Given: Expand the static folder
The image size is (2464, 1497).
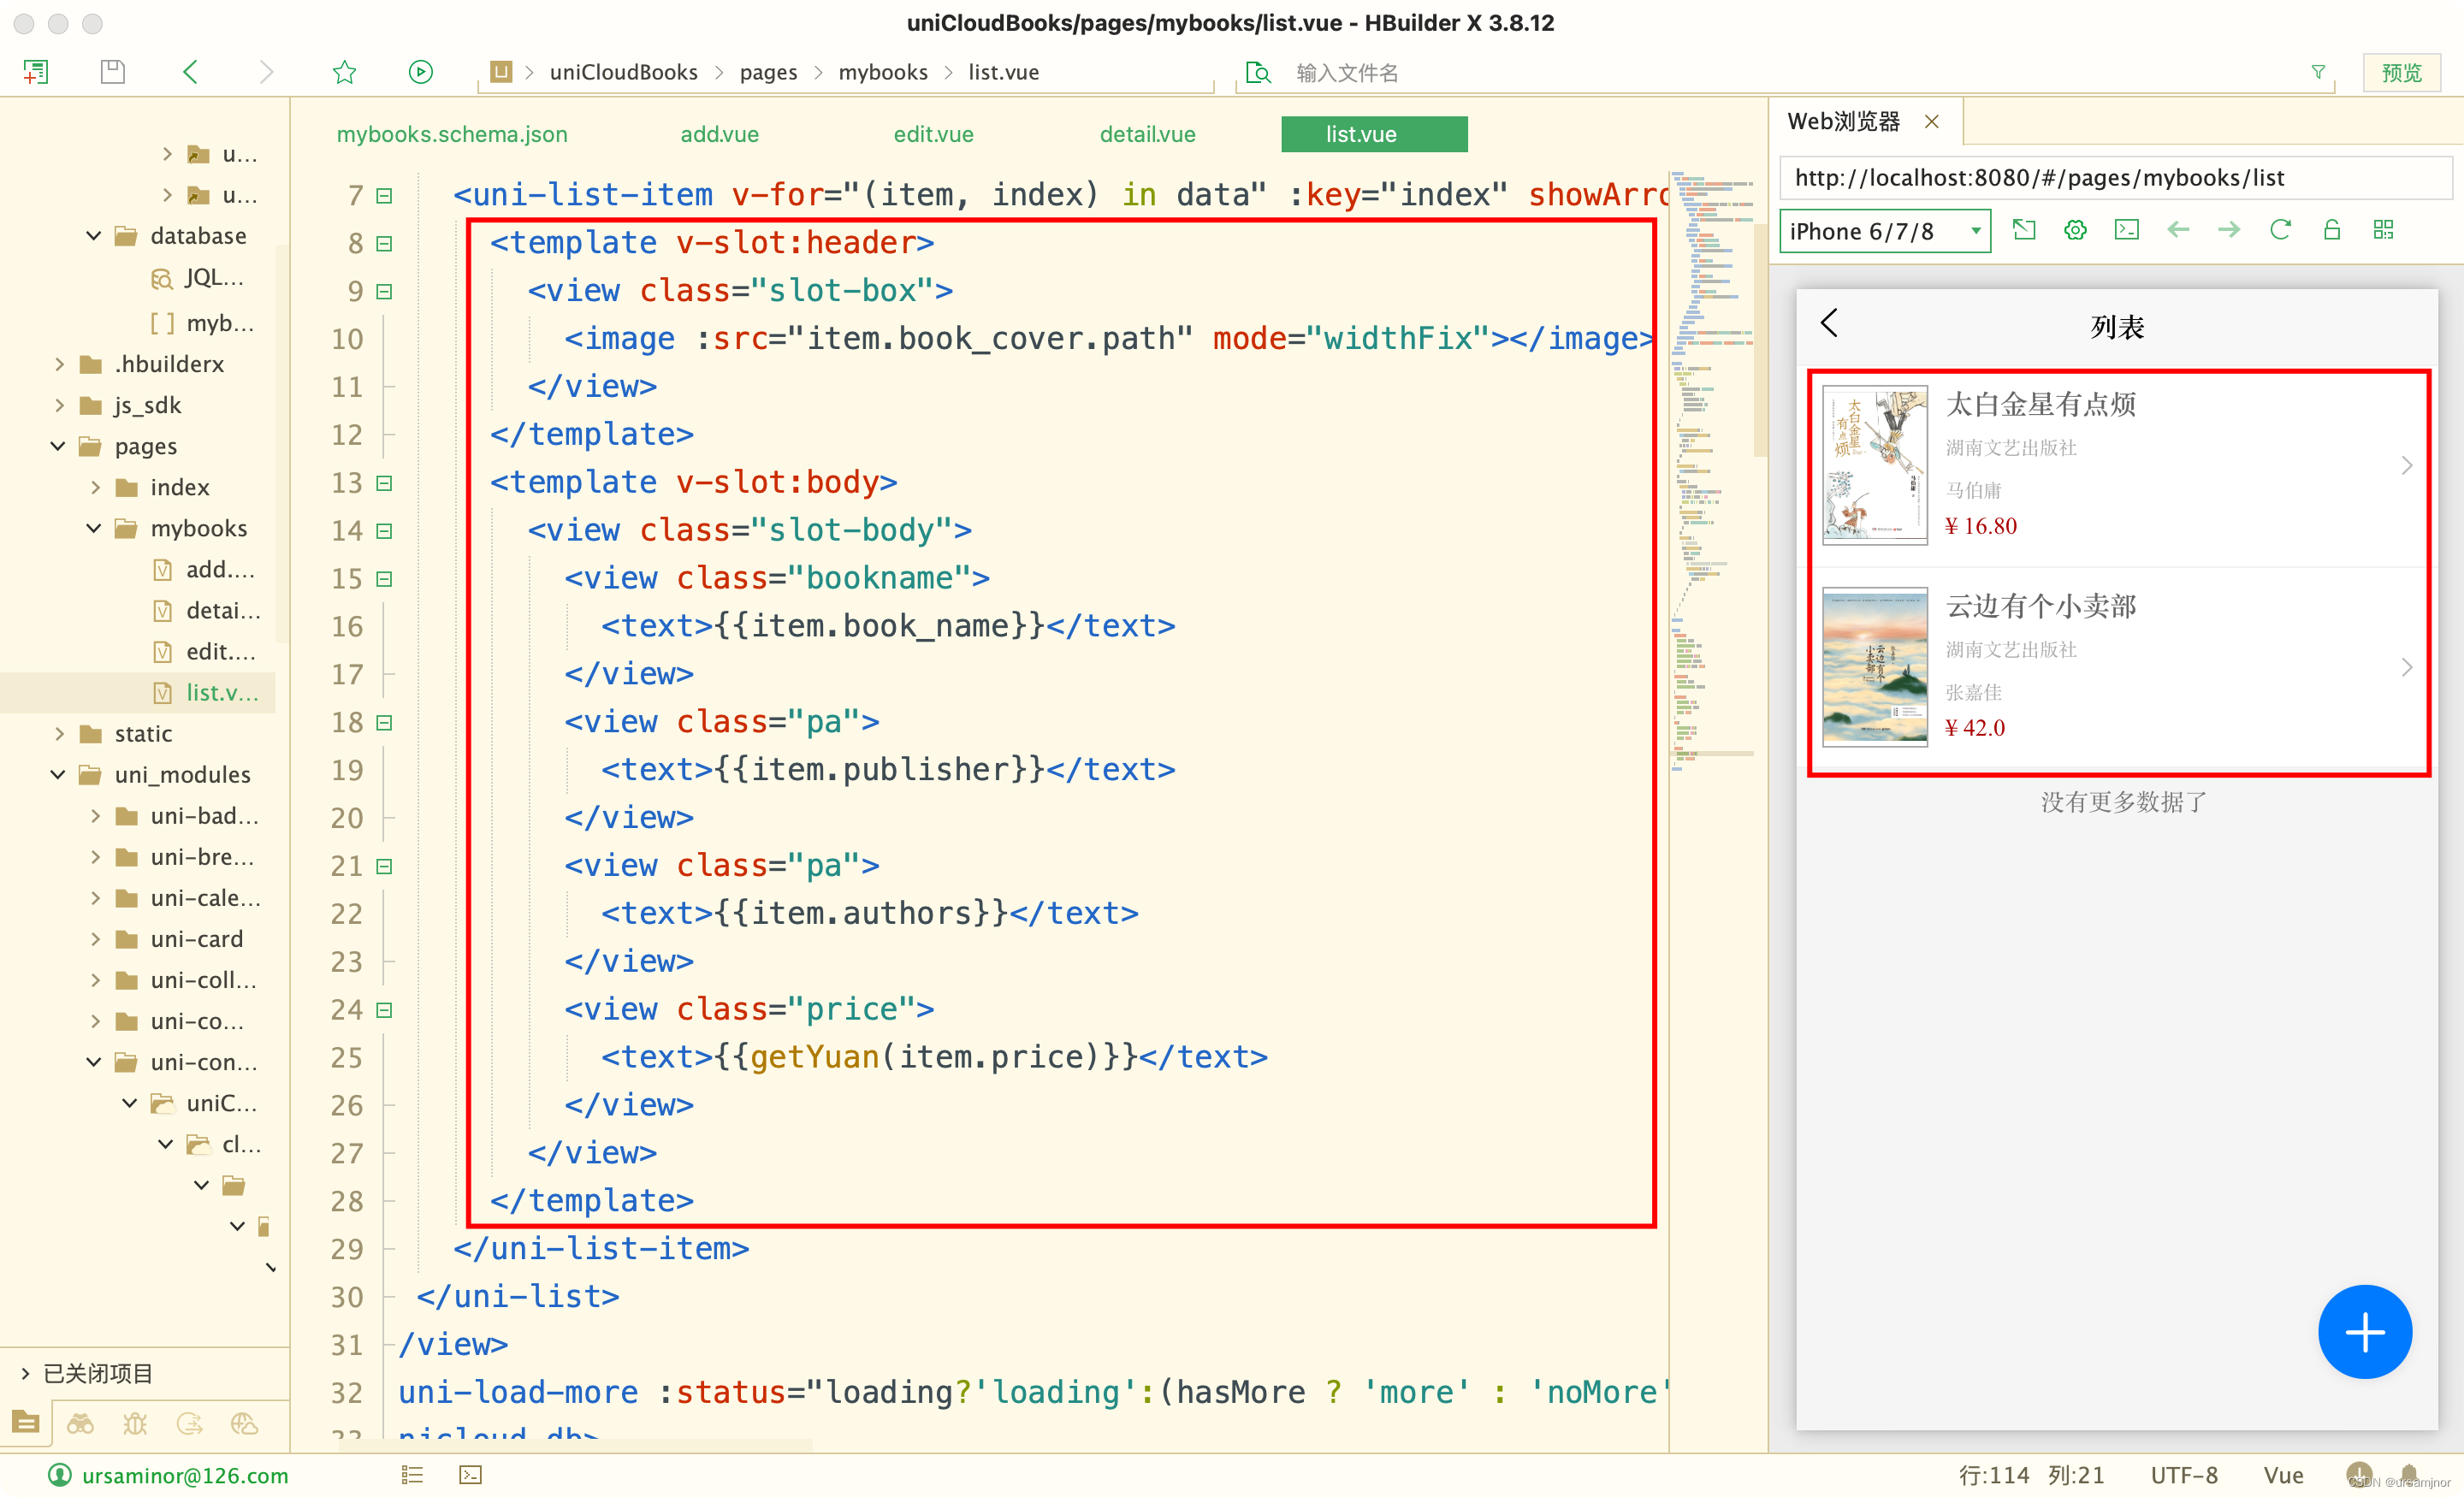Looking at the screenshot, I should tap(59, 733).
